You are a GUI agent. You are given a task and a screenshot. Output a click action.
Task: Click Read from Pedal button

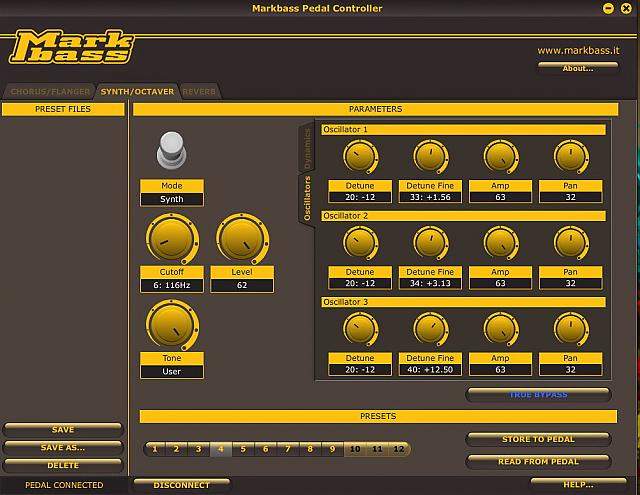coord(538,462)
